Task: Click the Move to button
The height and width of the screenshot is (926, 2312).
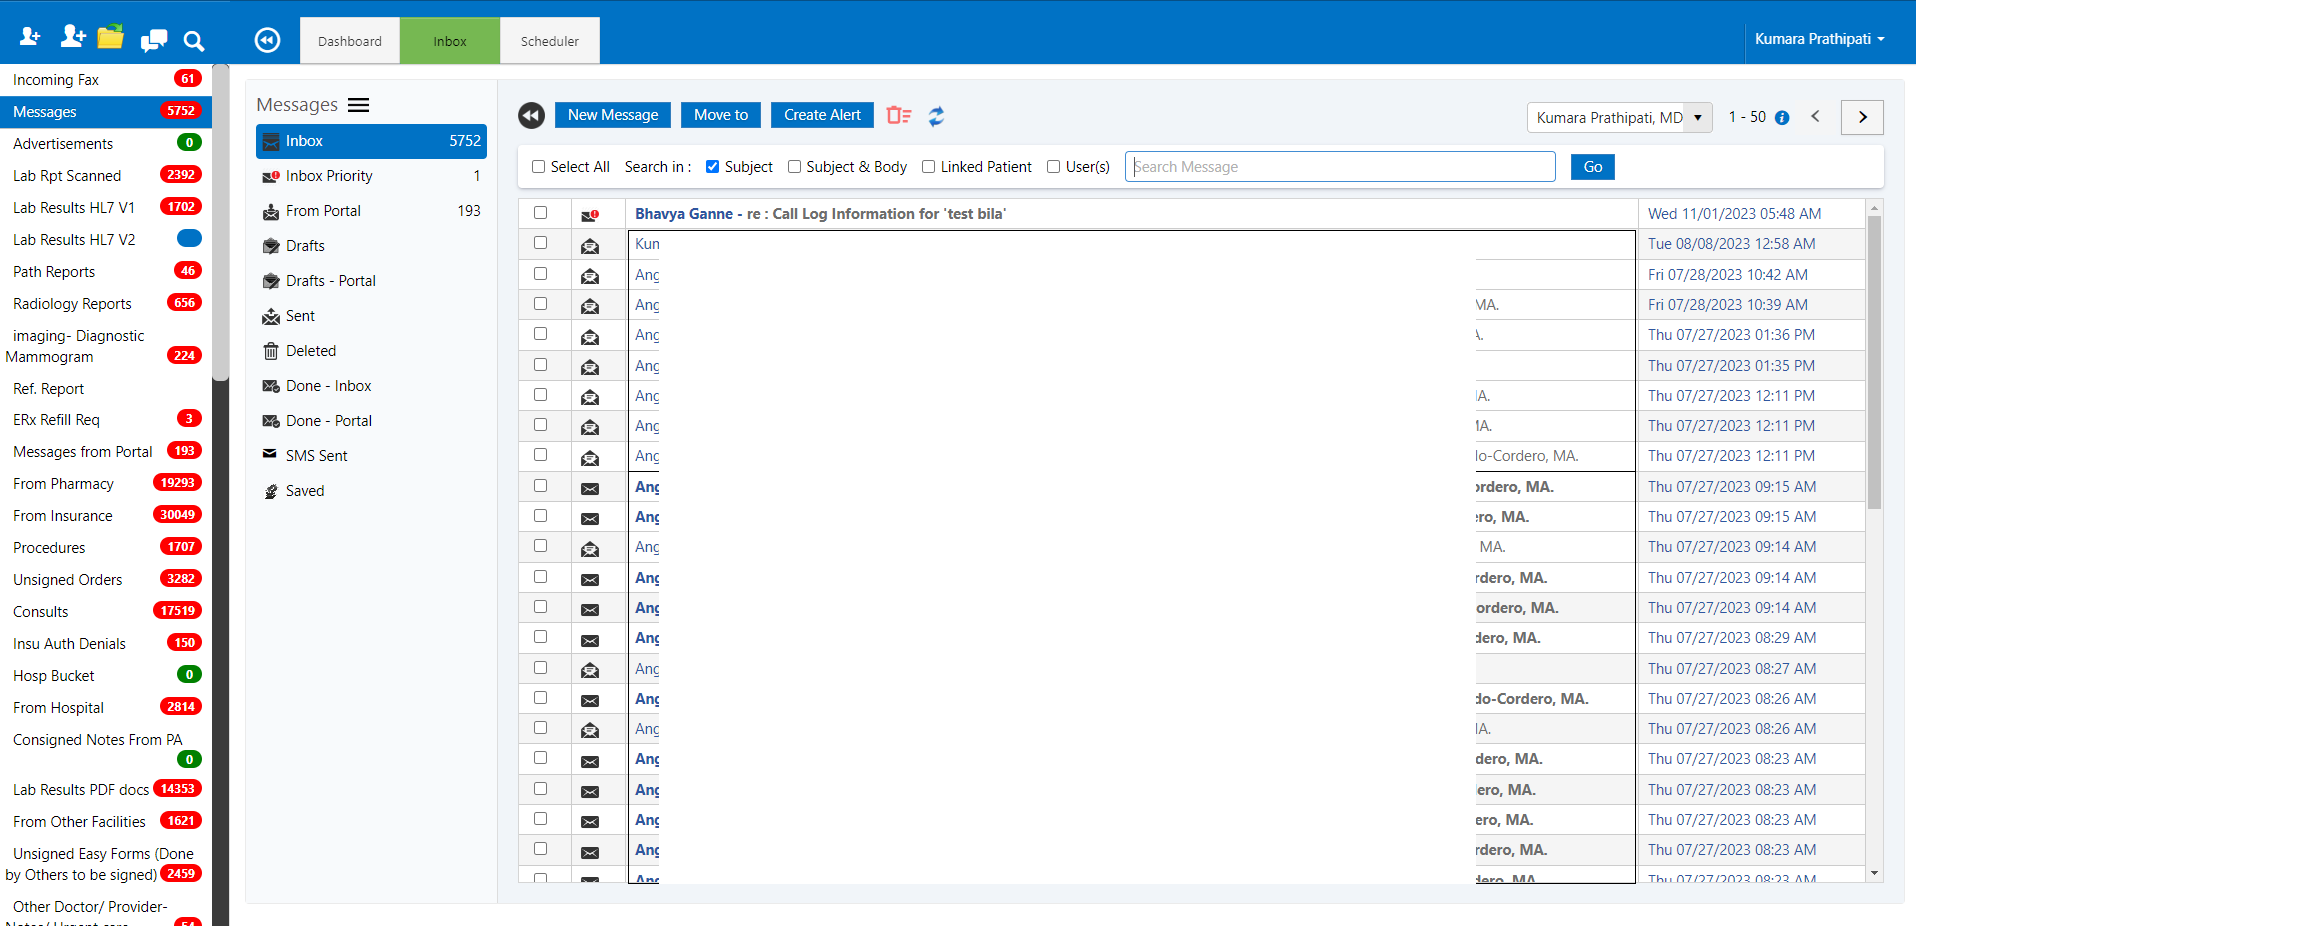Action: point(720,114)
